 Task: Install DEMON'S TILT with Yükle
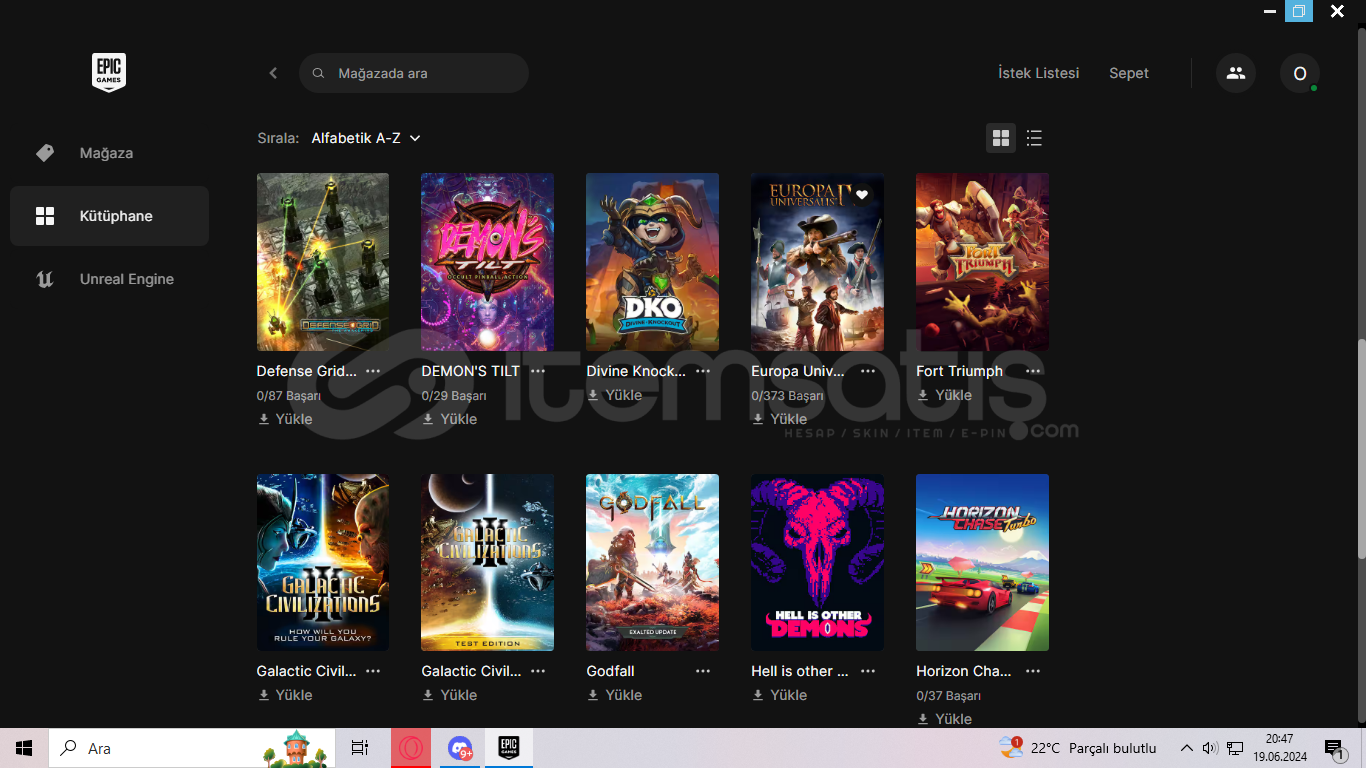[450, 419]
